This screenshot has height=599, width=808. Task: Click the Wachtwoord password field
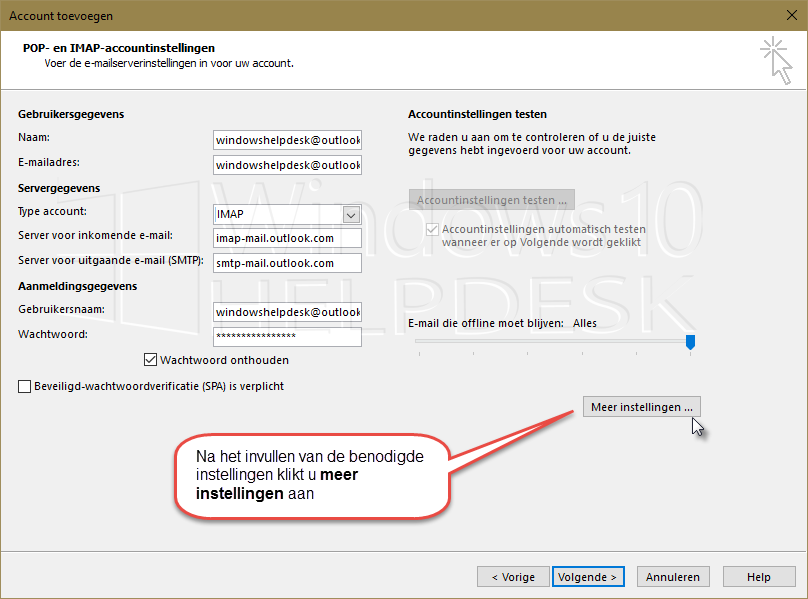click(287, 337)
